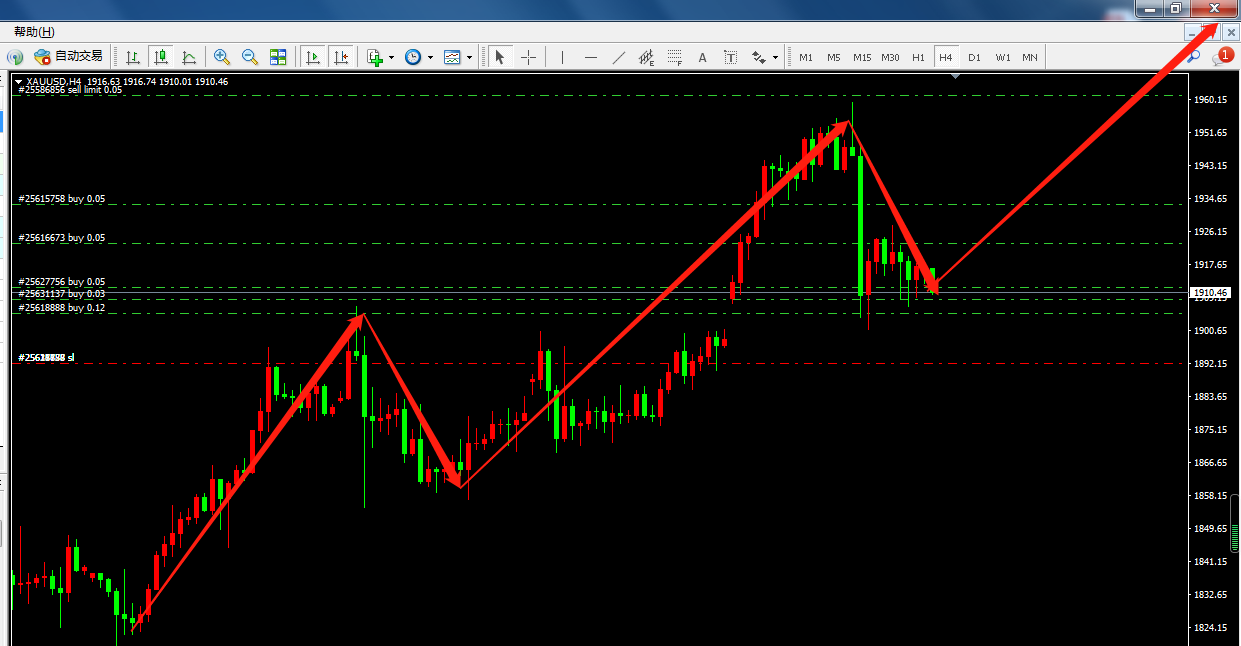The image size is (1241, 646).
Task: Select the crosshair tool
Action: click(528, 57)
